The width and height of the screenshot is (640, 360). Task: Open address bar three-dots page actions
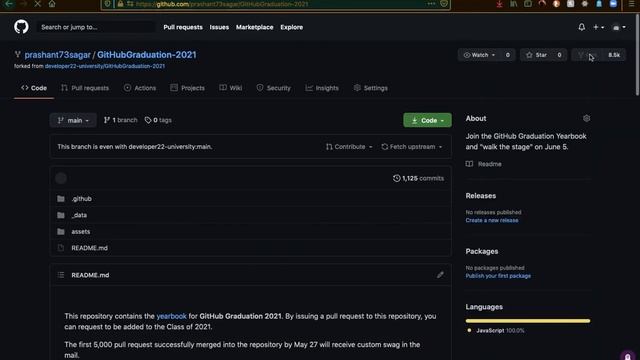[431, 4]
